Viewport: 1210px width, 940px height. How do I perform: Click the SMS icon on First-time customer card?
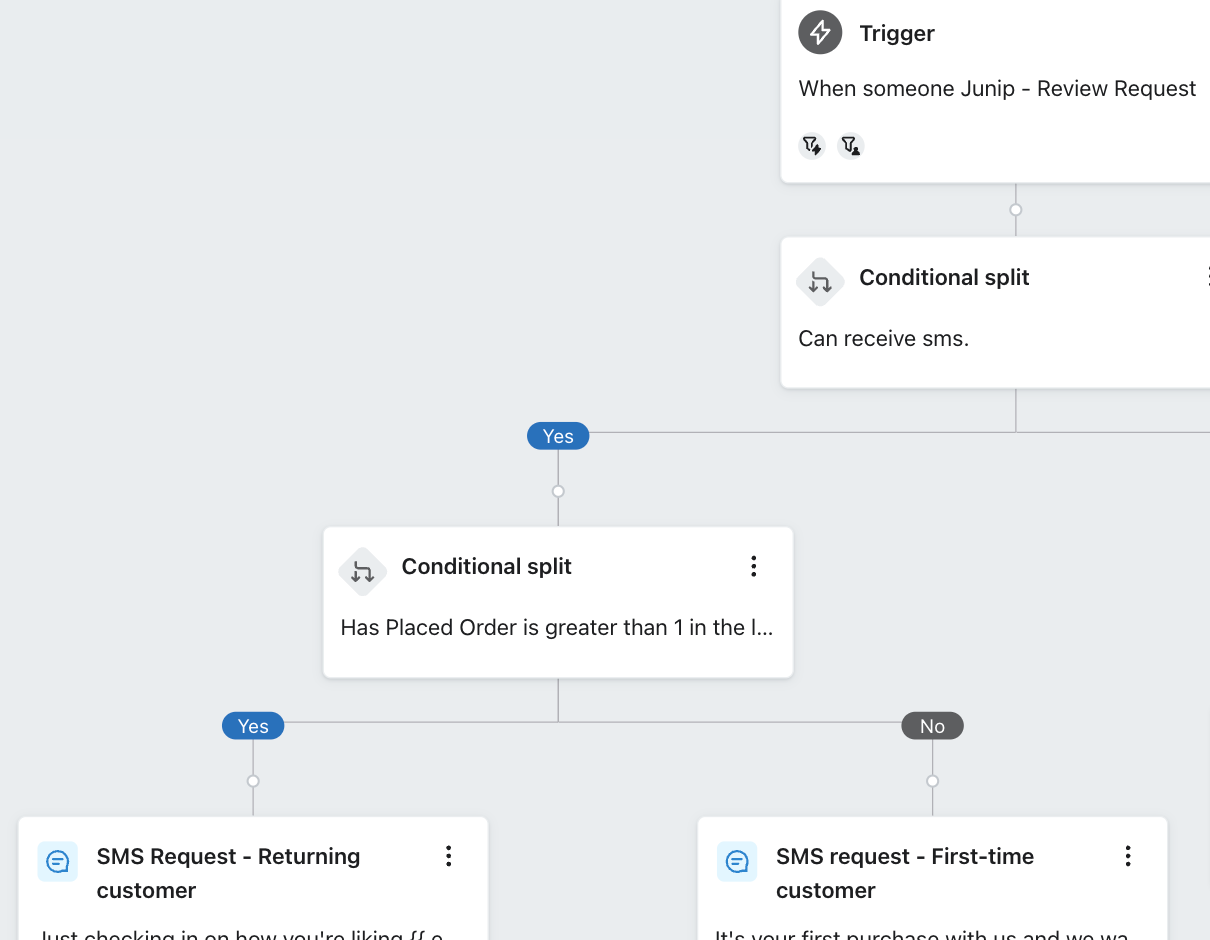coord(737,861)
